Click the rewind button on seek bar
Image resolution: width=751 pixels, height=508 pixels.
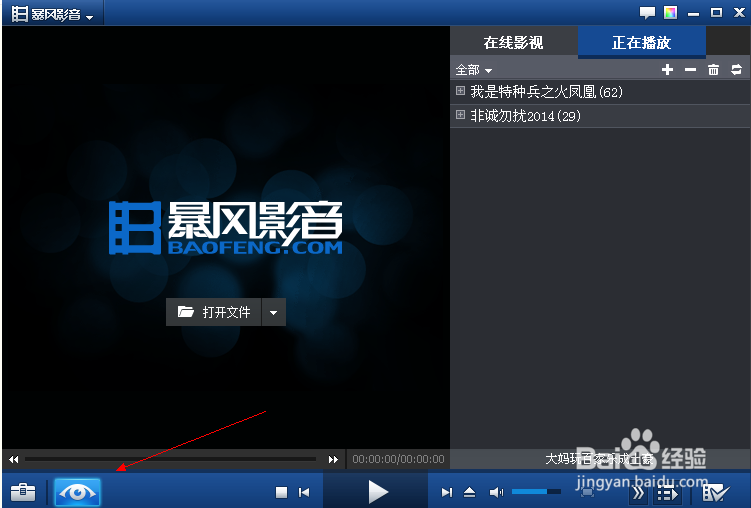tap(13, 459)
